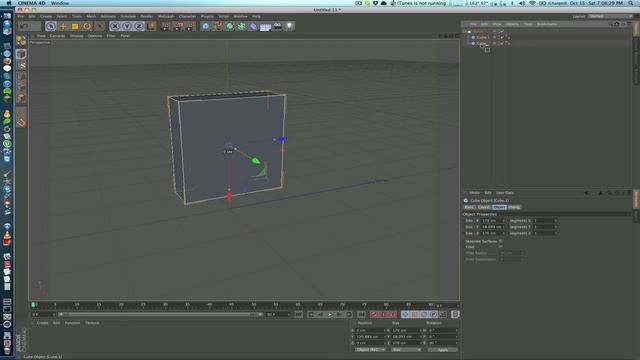
Task: Click the Segments X spinner arrows
Action: click(x=556, y=221)
